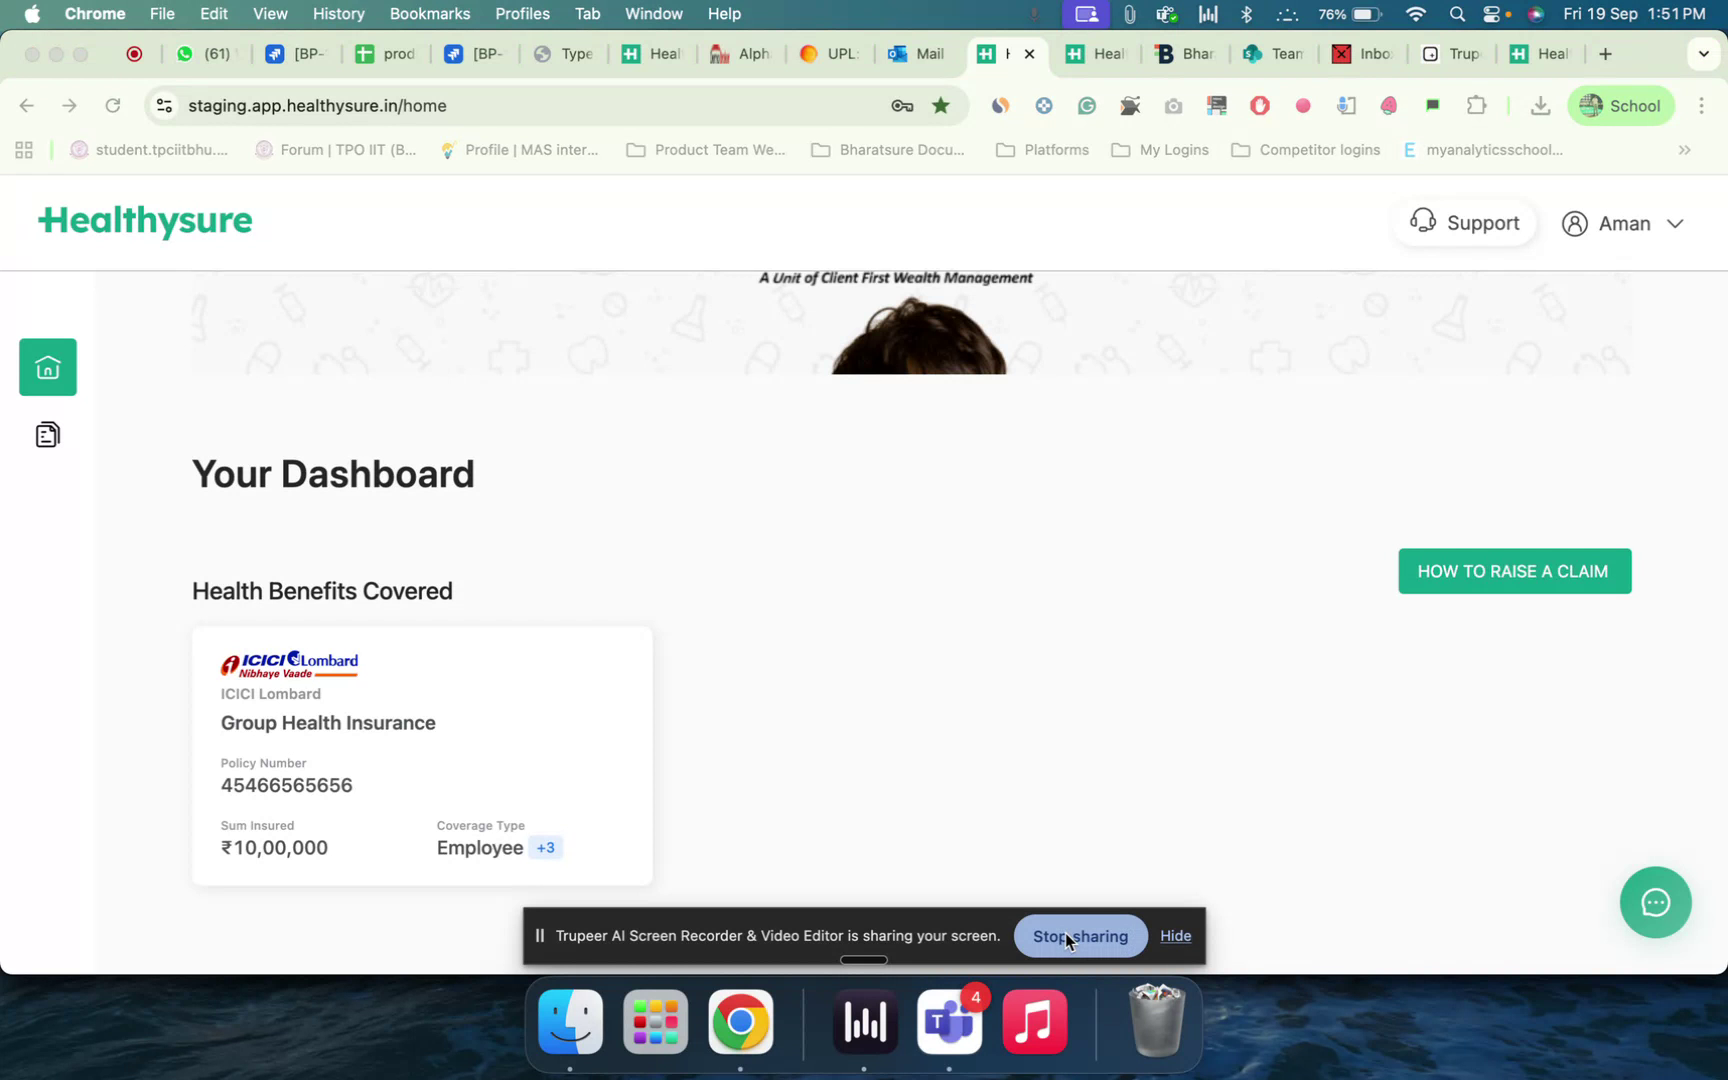The width and height of the screenshot is (1728, 1080).
Task: Click the HOW TO RAISE A CLAIM button
Action: click(1513, 571)
